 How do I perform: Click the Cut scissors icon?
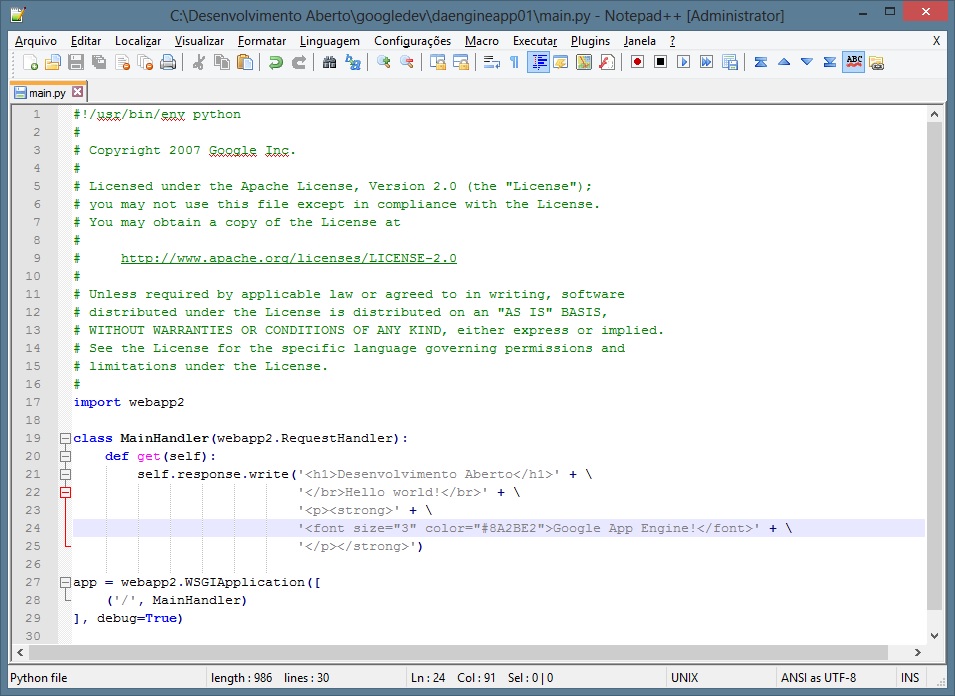[x=198, y=62]
